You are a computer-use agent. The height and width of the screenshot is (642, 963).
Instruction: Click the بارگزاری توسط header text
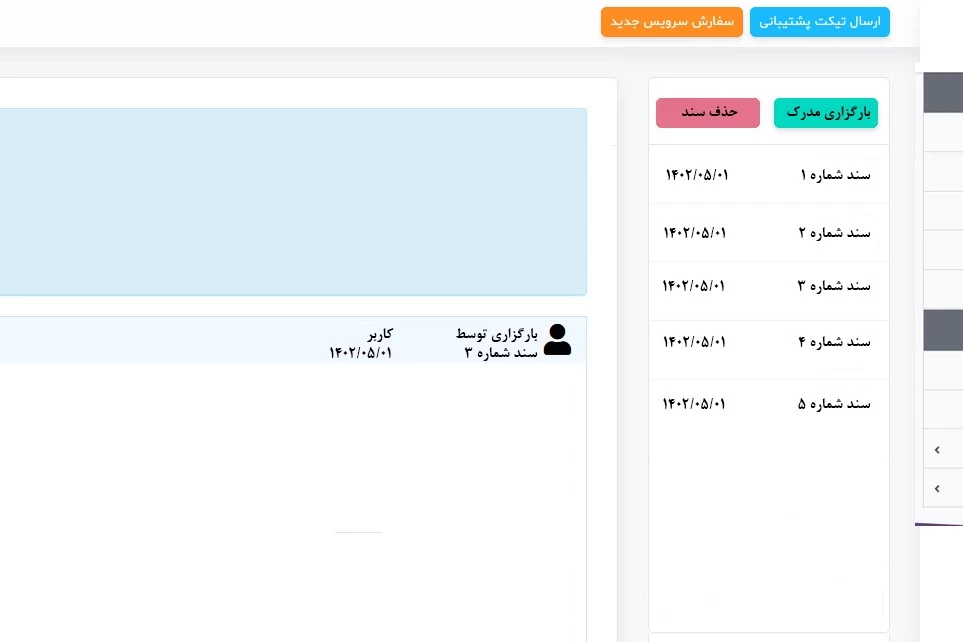tap(497, 334)
